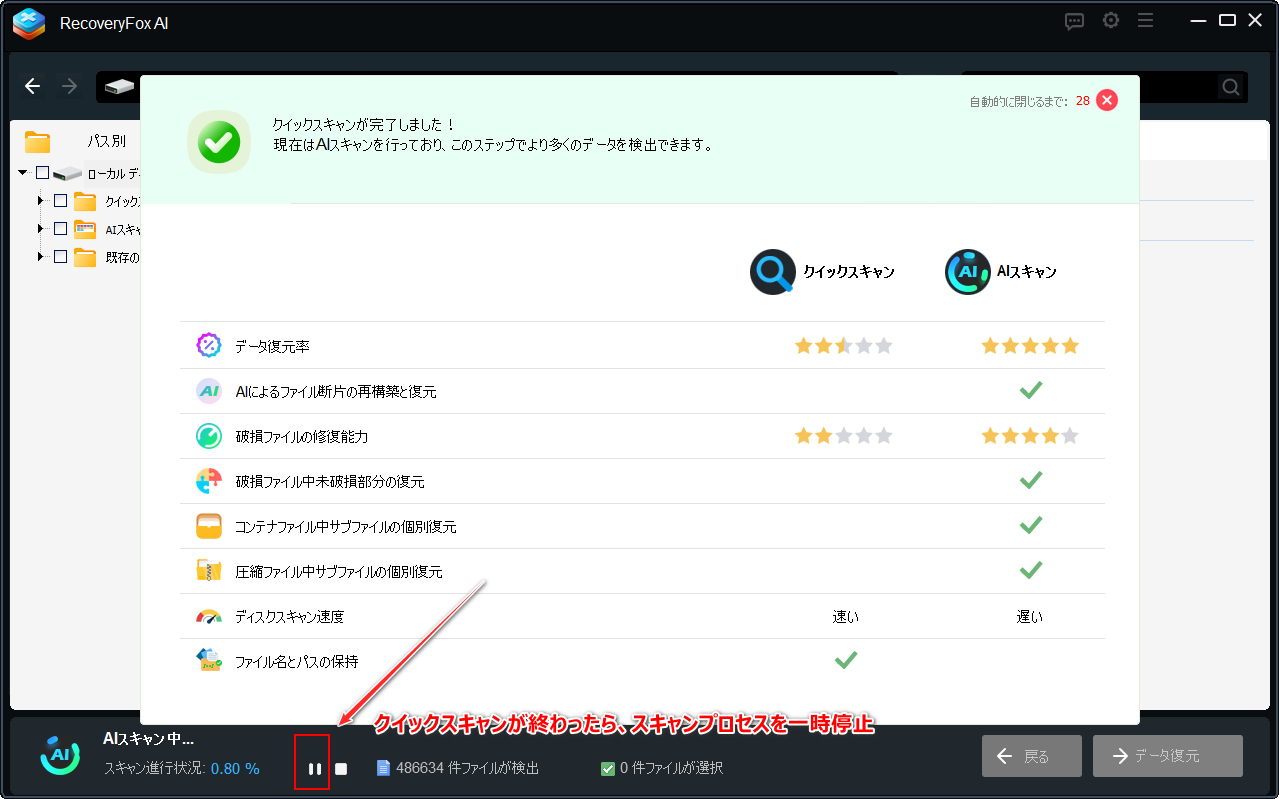Click the 圧縮ファイル zip folder icon

click(x=209, y=571)
